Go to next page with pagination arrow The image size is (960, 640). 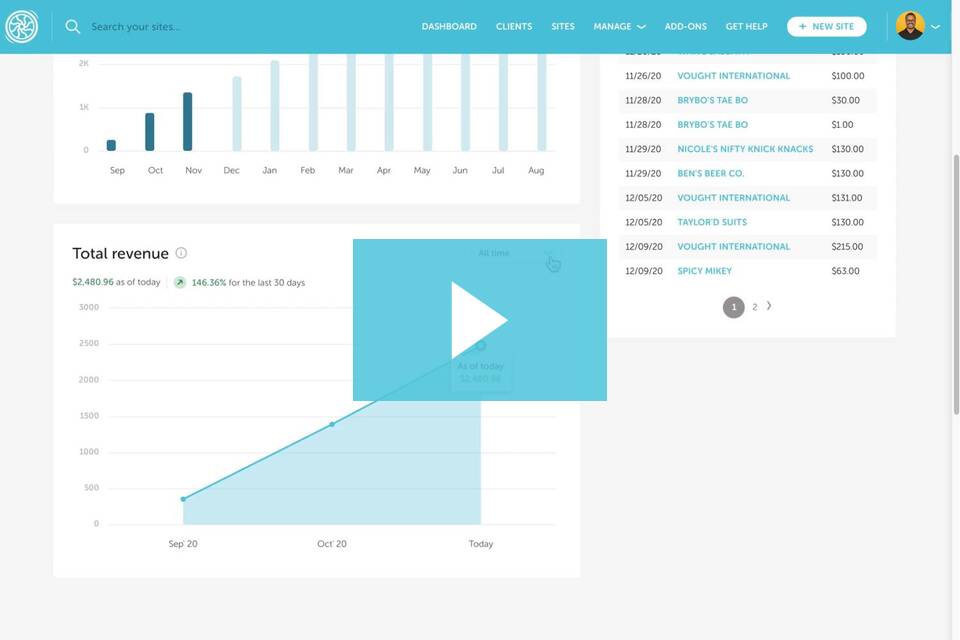point(769,306)
